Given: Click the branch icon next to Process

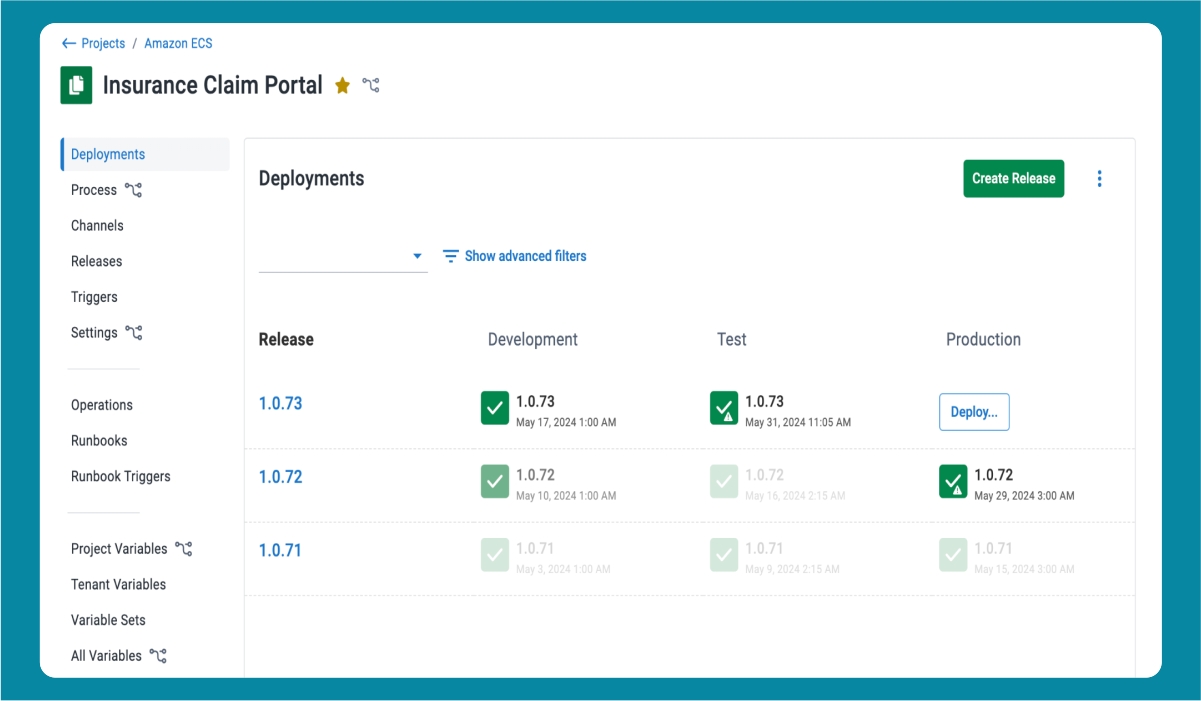Looking at the screenshot, I should click(x=135, y=189).
